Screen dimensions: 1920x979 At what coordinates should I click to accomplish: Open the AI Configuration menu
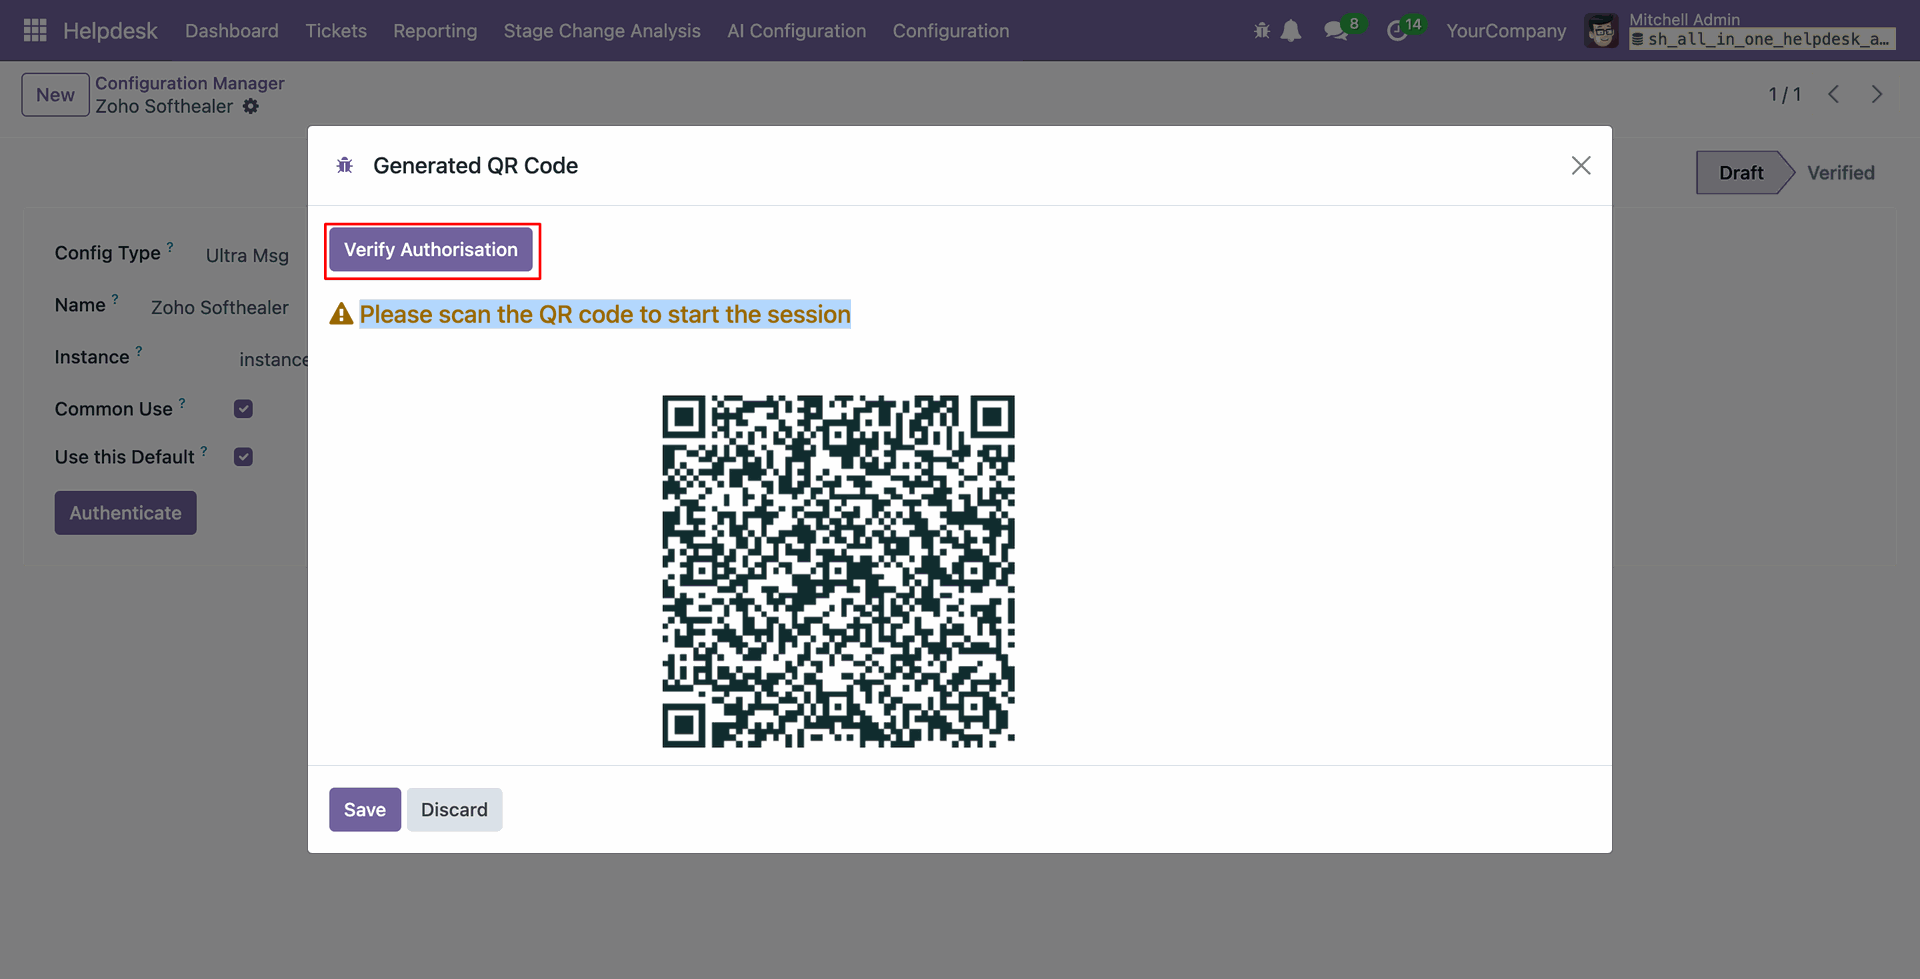(797, 31)
